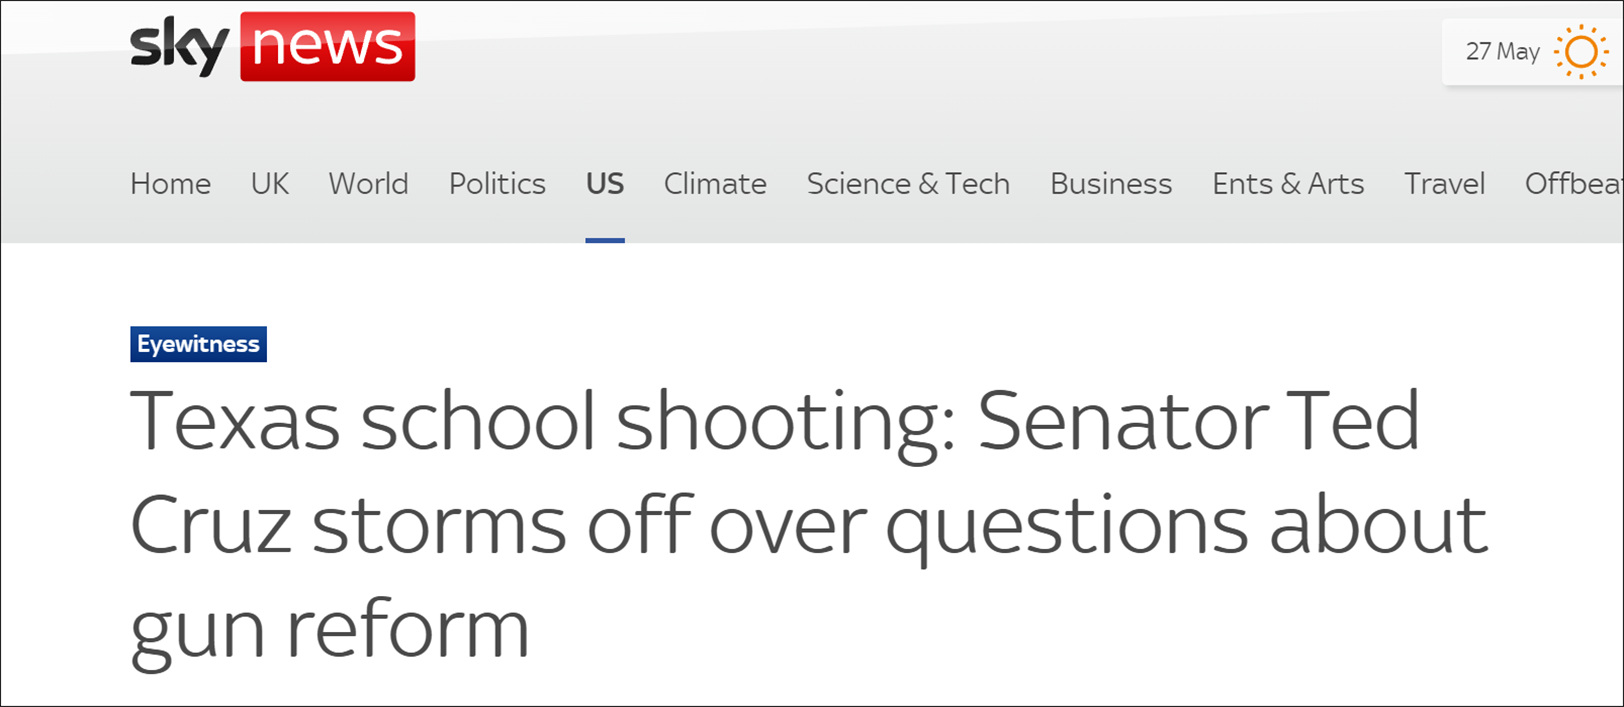Navigate to the Climate section
This screenshot has width=1624, height=707.
715,184
